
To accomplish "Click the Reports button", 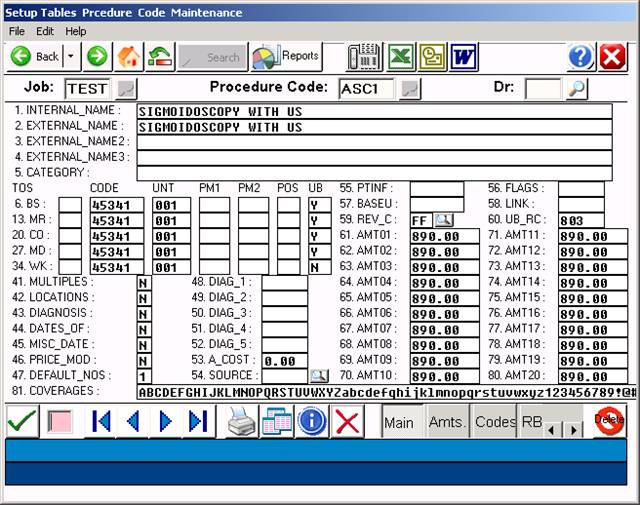I will [x=285, y=57].
